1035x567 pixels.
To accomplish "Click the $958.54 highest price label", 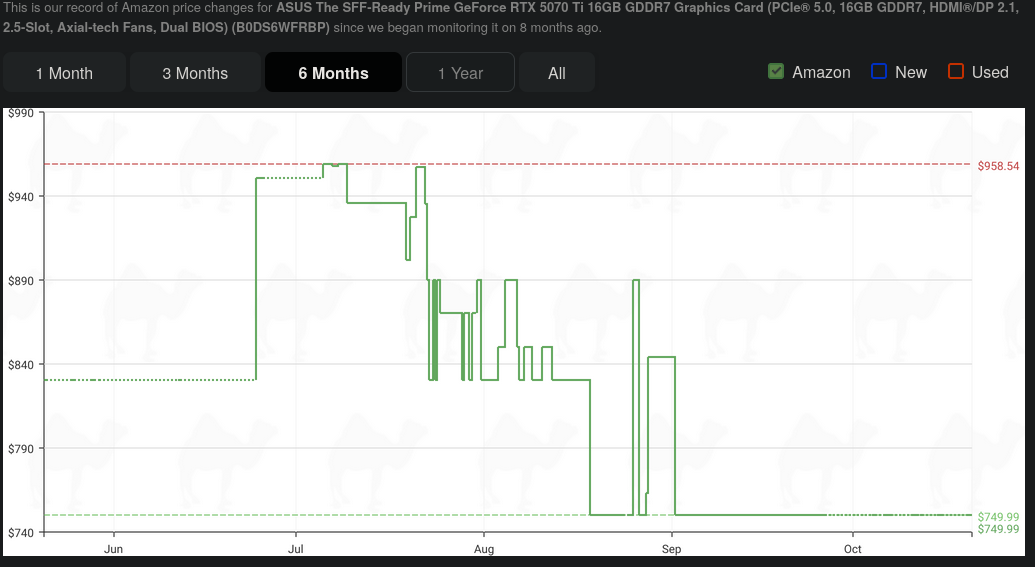I will pyautogui.click(x=998, y=166).
